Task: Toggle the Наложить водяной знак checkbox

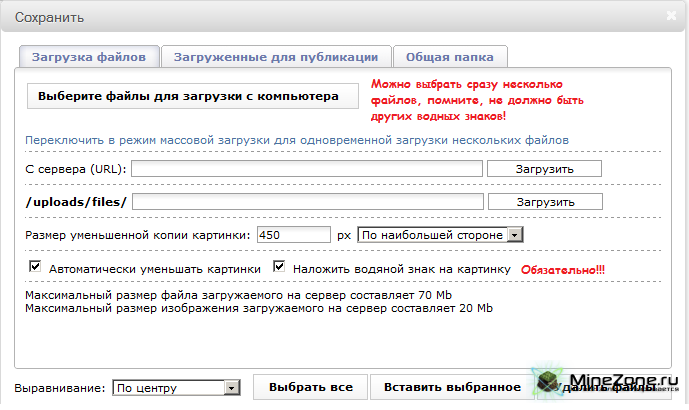Action: [x=280, y=268]
